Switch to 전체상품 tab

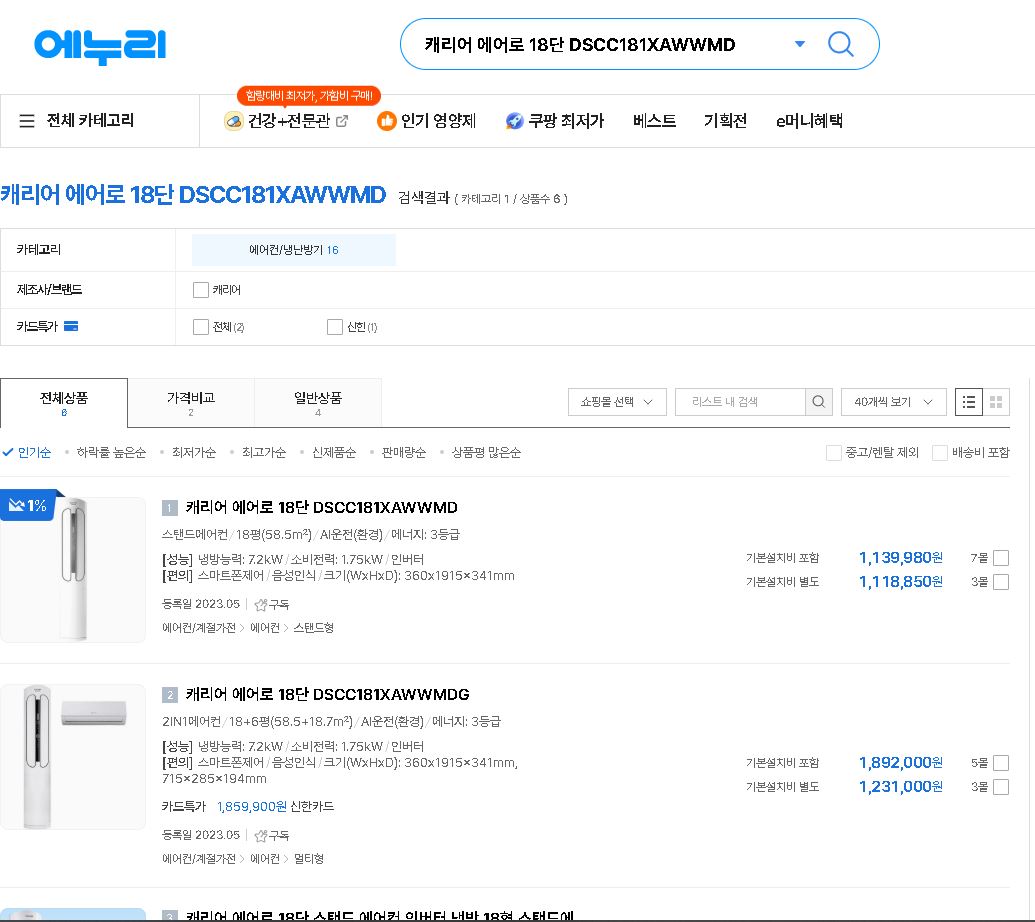click(x=64, y=403)
